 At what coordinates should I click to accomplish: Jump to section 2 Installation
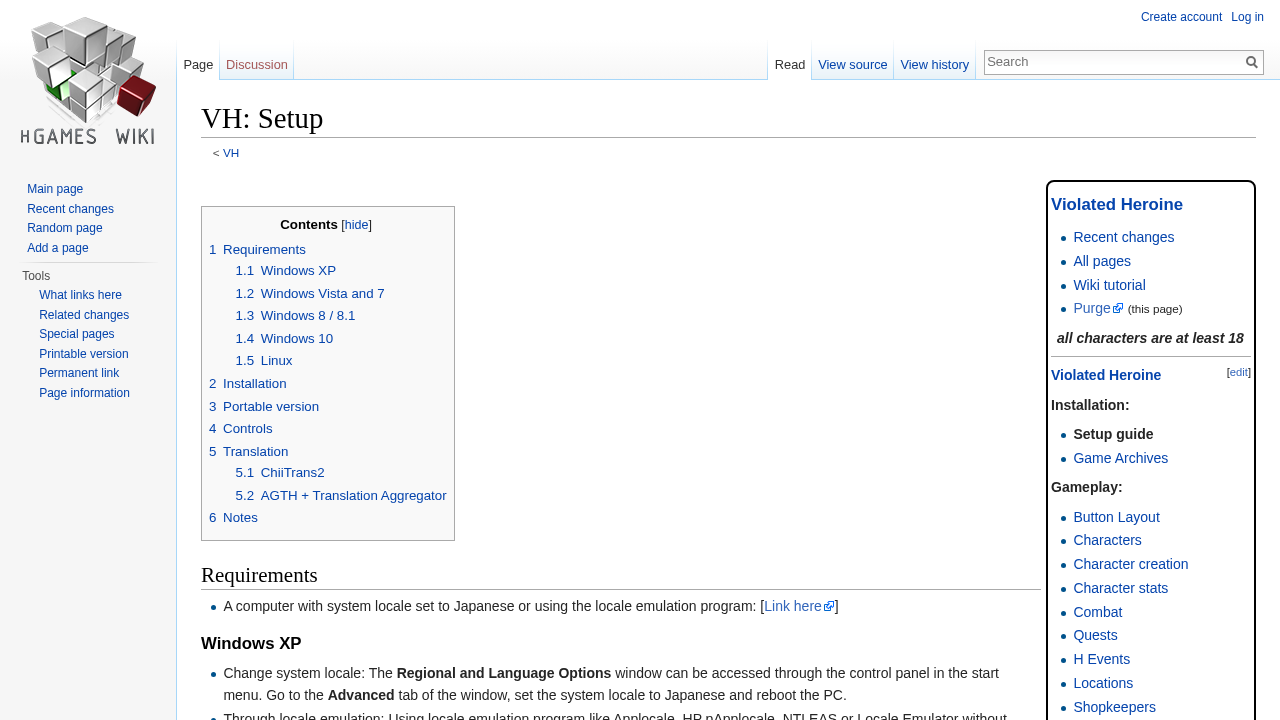[x=248, y=384]
